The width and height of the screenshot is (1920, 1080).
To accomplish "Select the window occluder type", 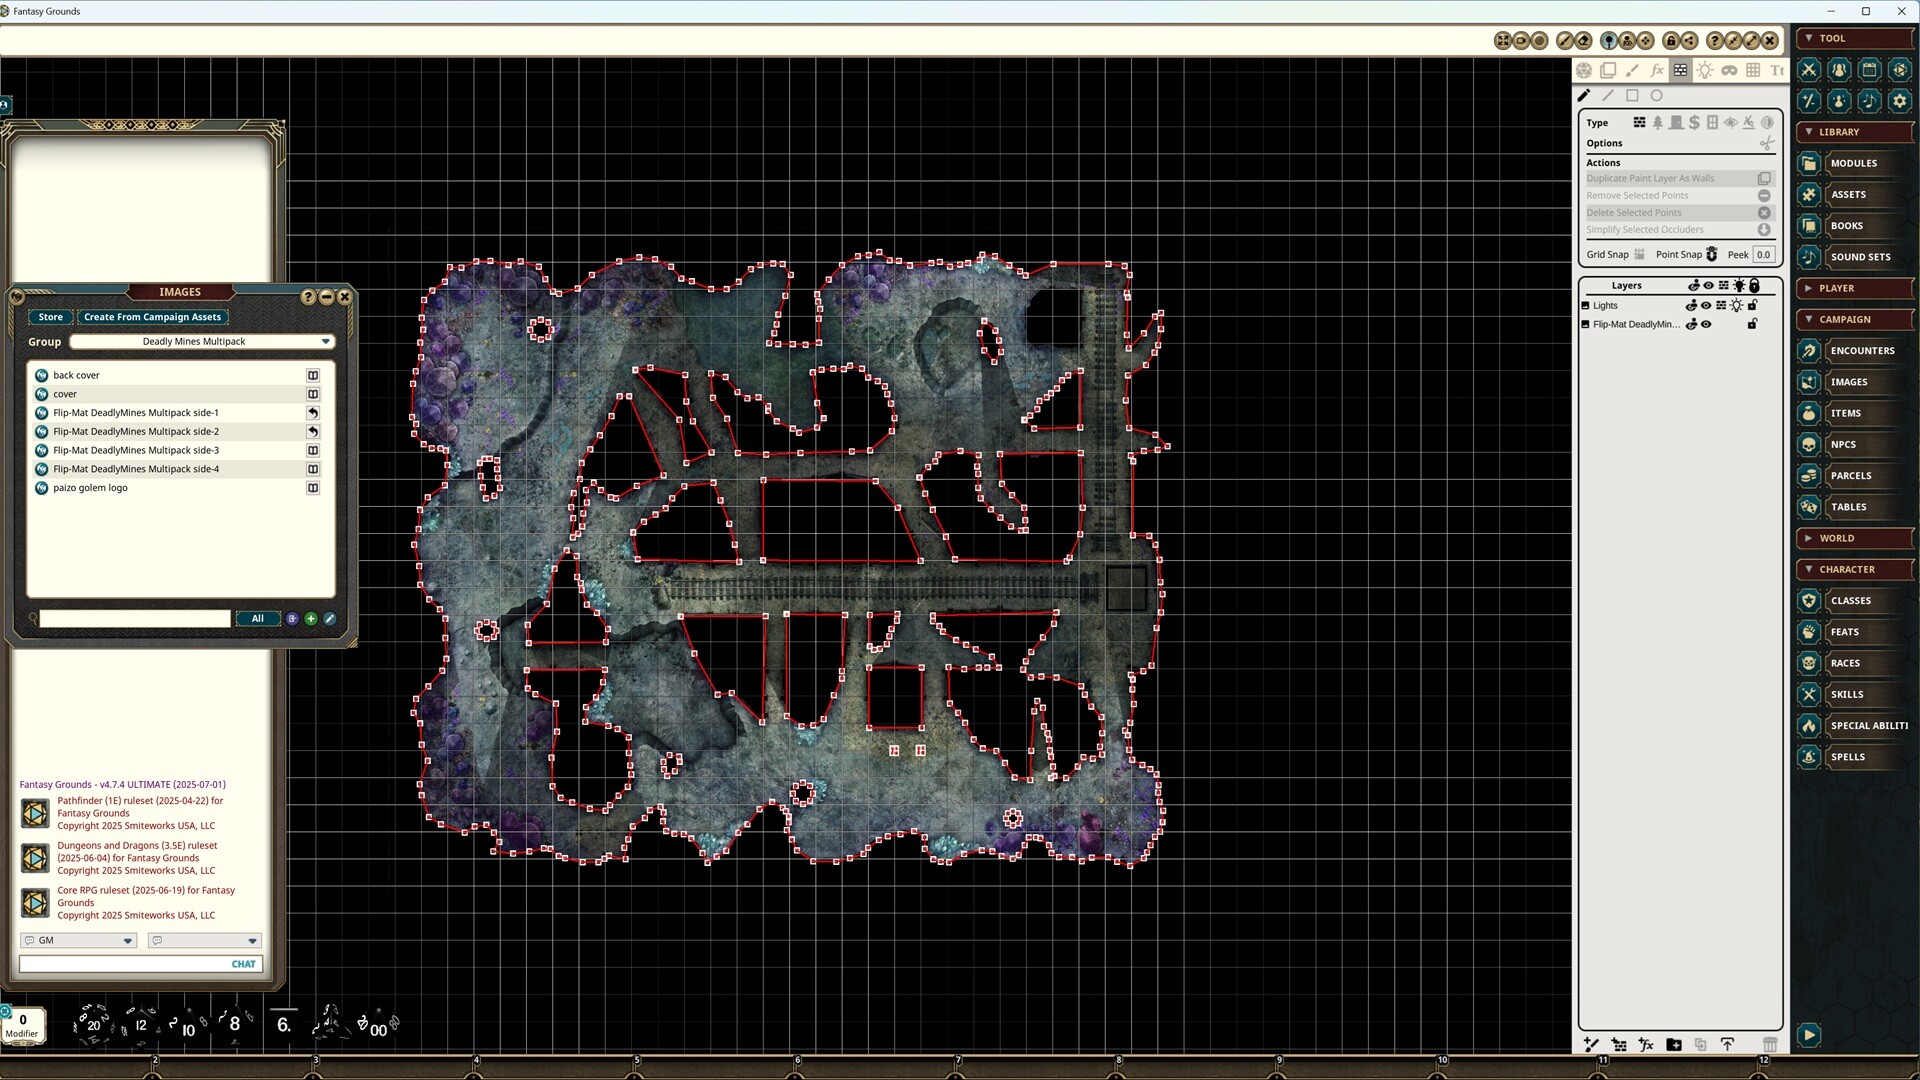I will 1712,122.
